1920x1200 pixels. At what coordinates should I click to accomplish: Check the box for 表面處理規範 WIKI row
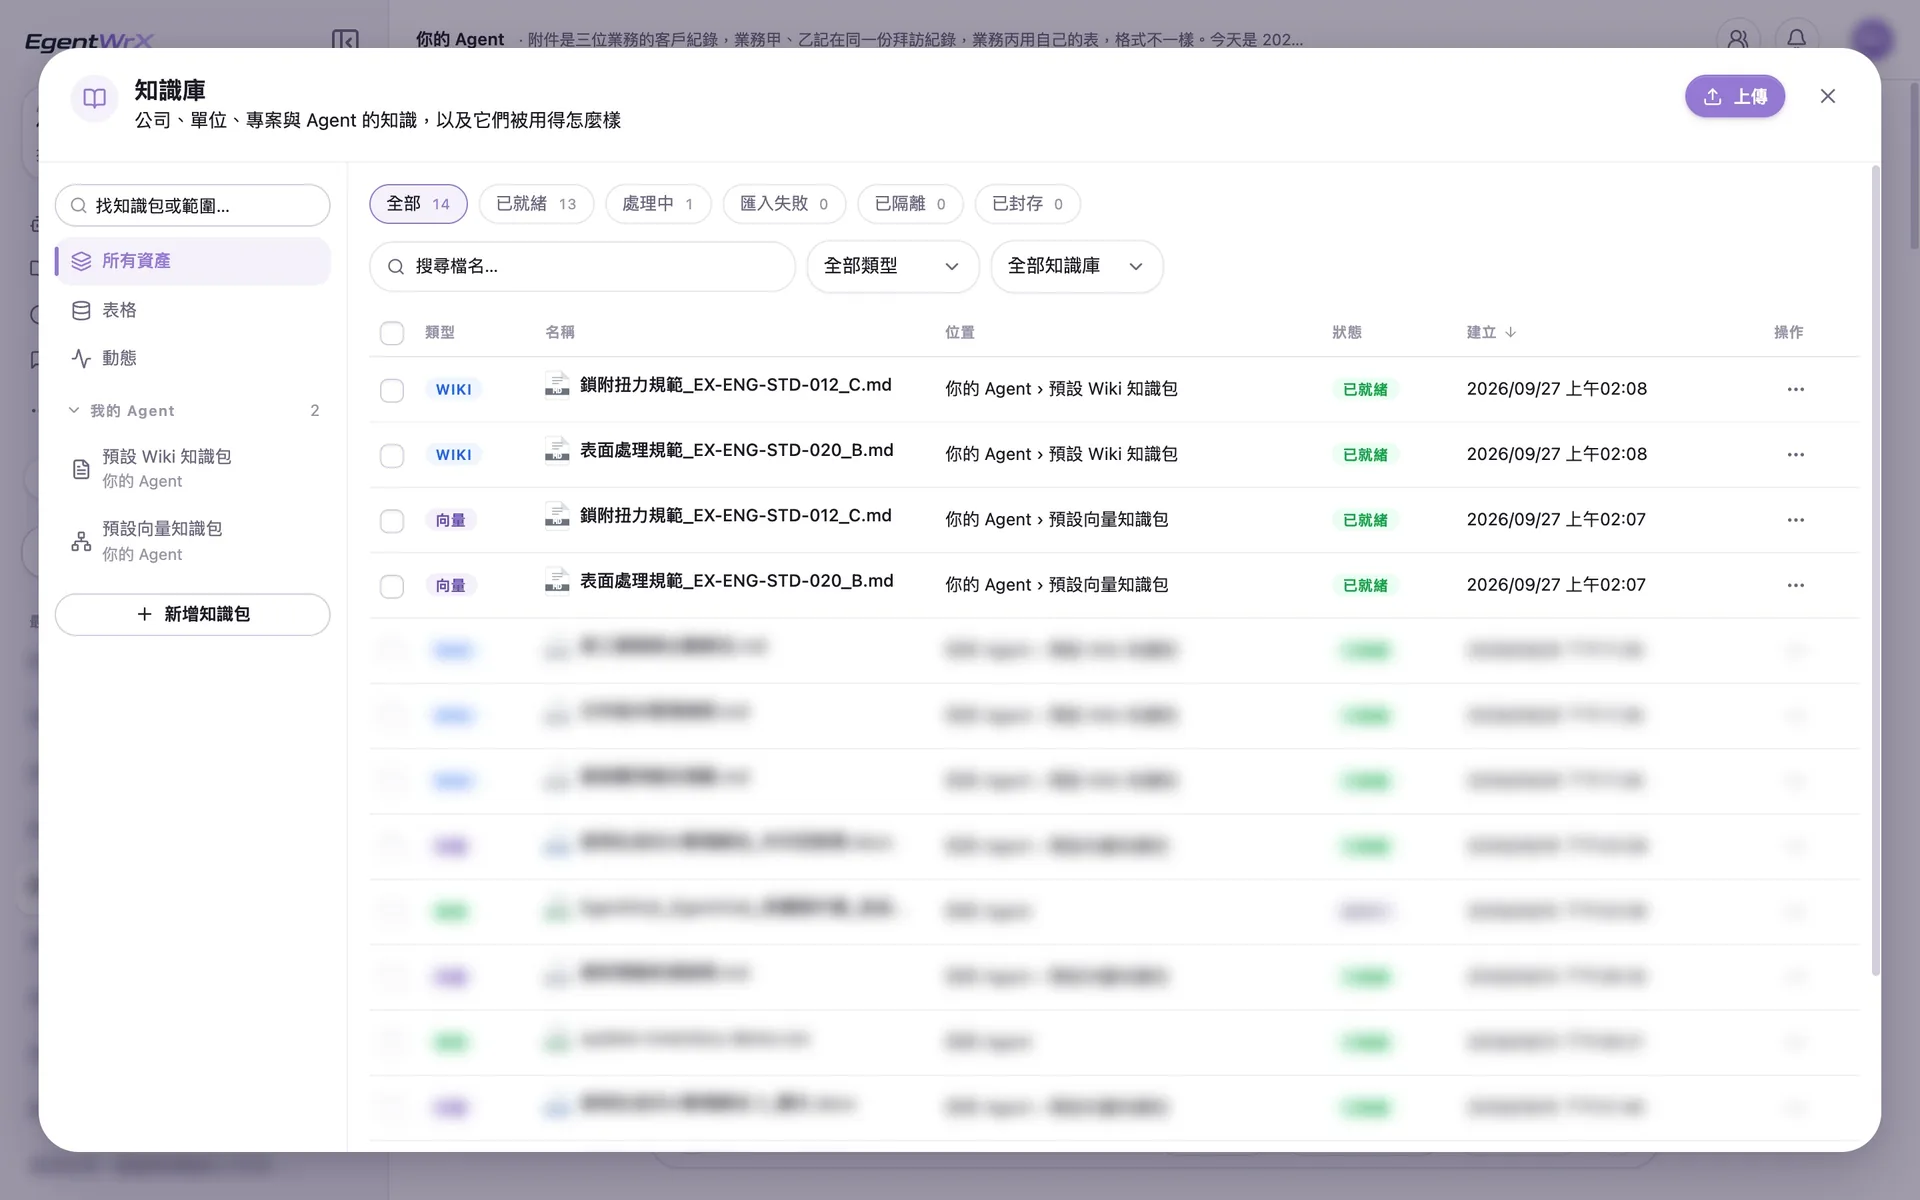pos(392,456)
